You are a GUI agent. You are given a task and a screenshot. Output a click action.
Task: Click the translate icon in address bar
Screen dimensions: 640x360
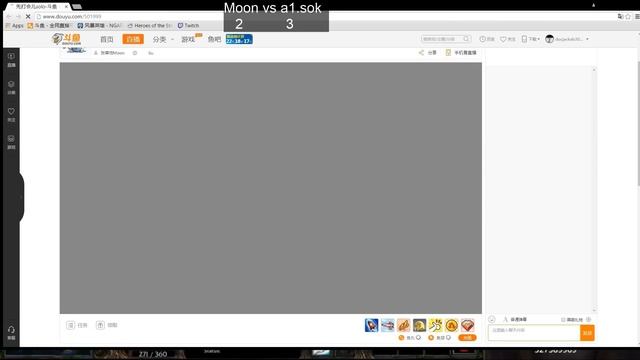[620, 16]
